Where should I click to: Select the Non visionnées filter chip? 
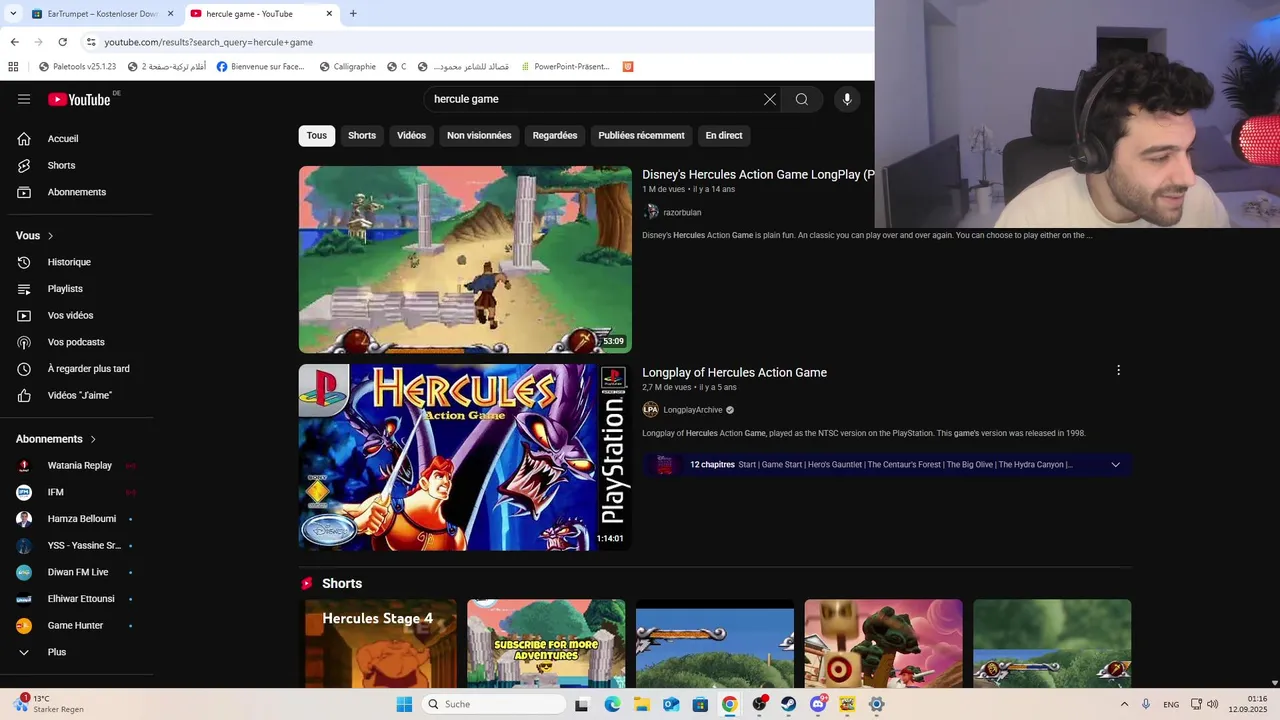click(x=479, y=136)
